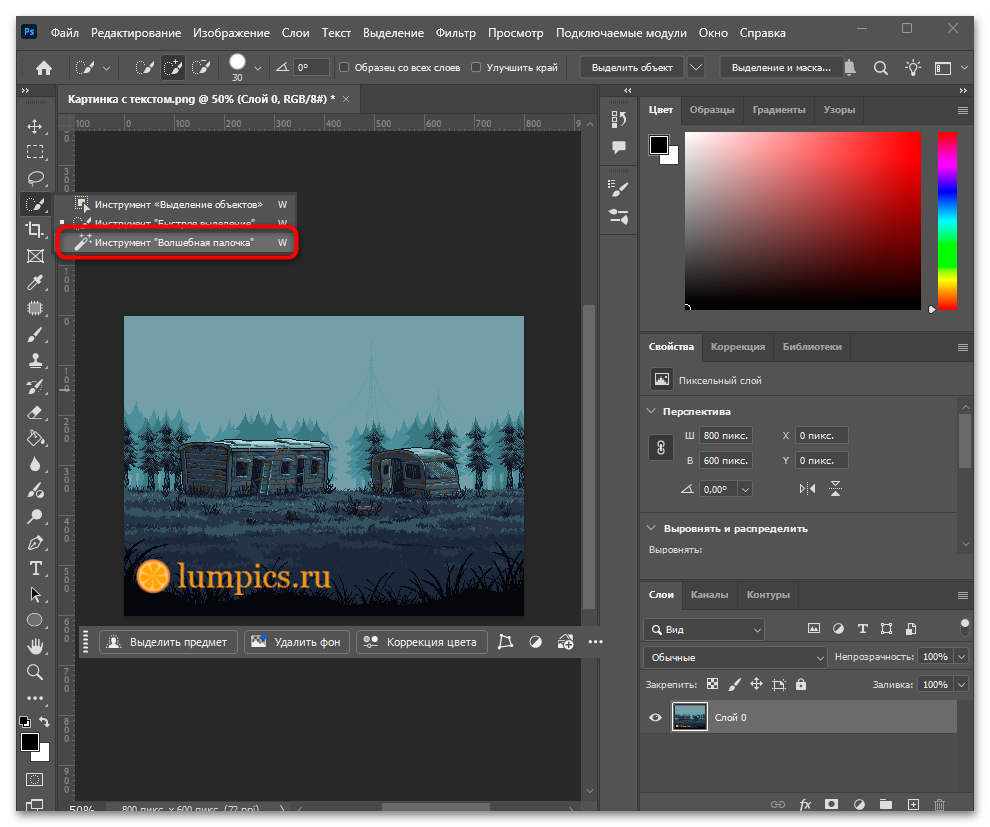Open the «Изображение» menu
The height and width of the screenshot is (827, 990).
pyautogui.click(x=231, y=33)
